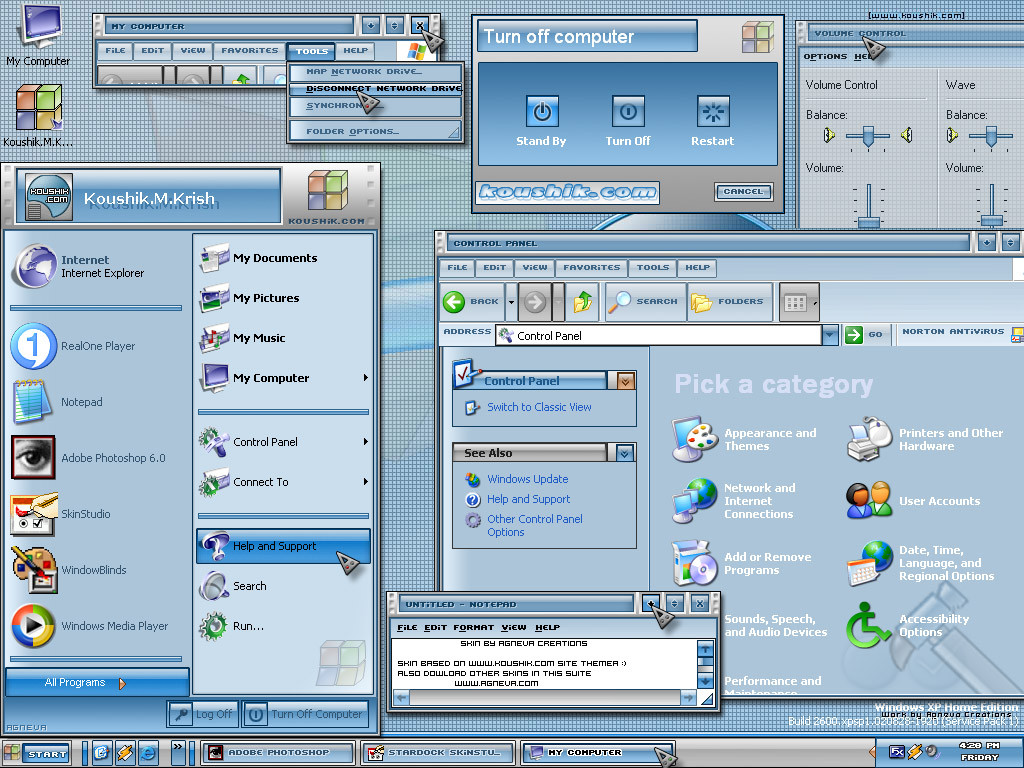This screenshot has width=1024, height=768.
Task: Click Switch to Classic View link
Action: coord(539,407)
